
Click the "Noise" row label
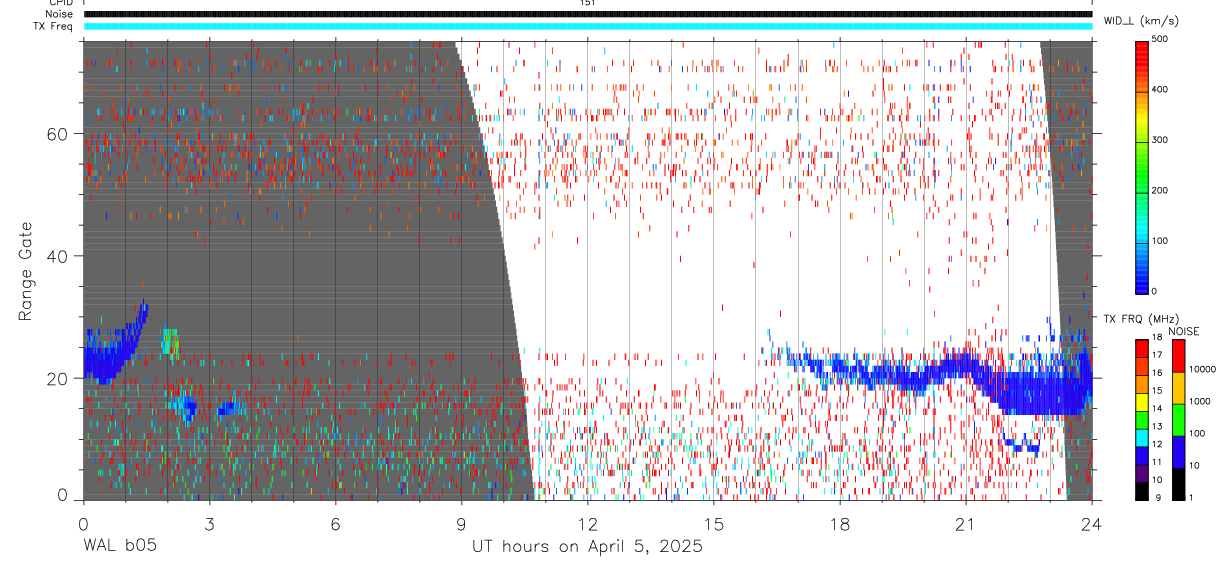click(x=59, y=14)
